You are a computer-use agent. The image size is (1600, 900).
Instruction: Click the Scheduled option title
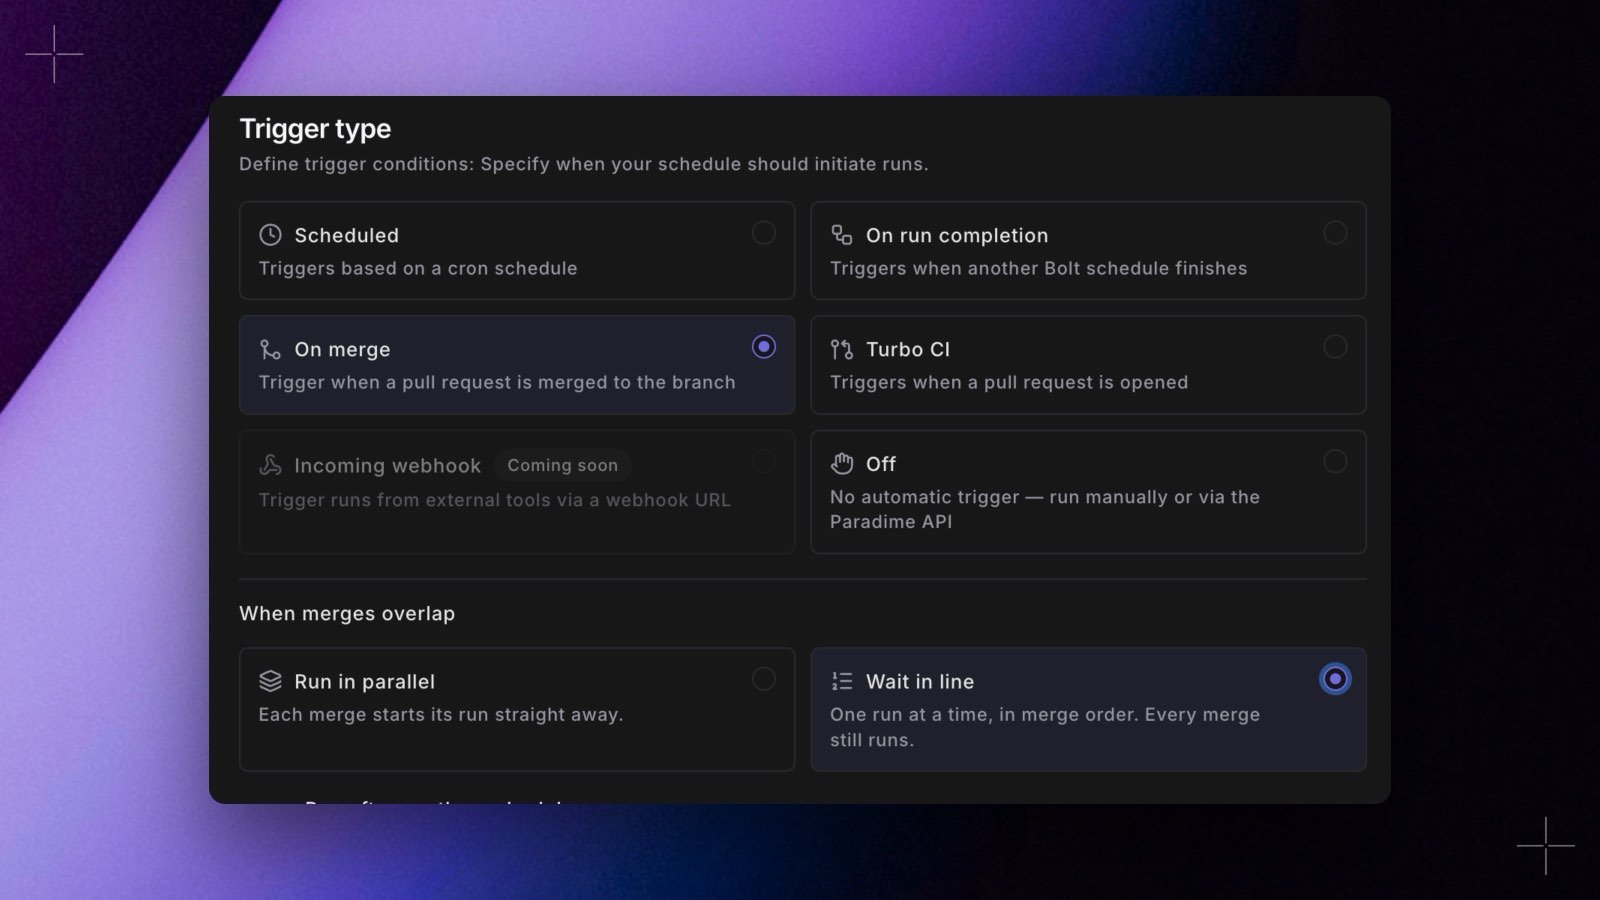pos(346,235)
